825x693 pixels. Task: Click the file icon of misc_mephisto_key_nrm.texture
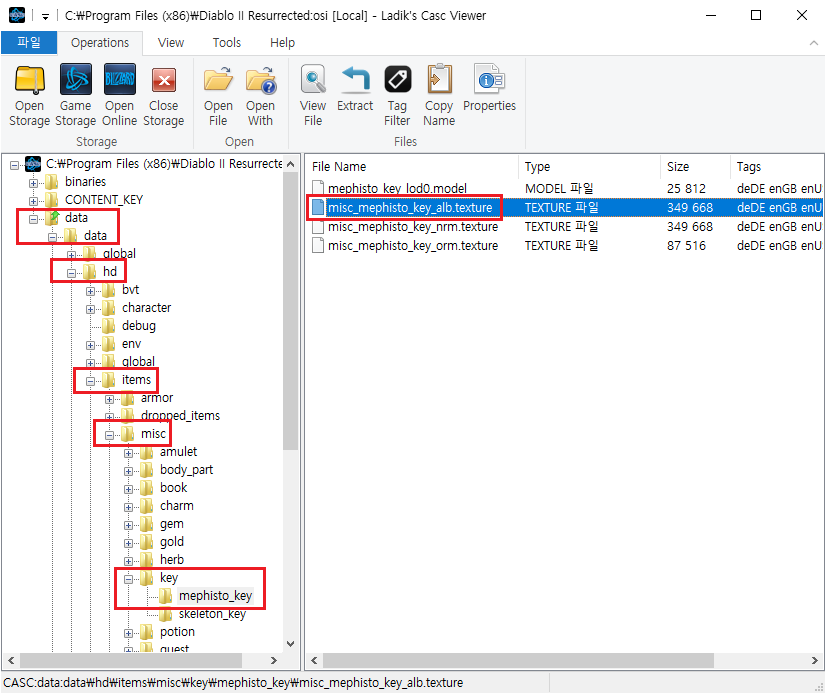pos(317,227)
